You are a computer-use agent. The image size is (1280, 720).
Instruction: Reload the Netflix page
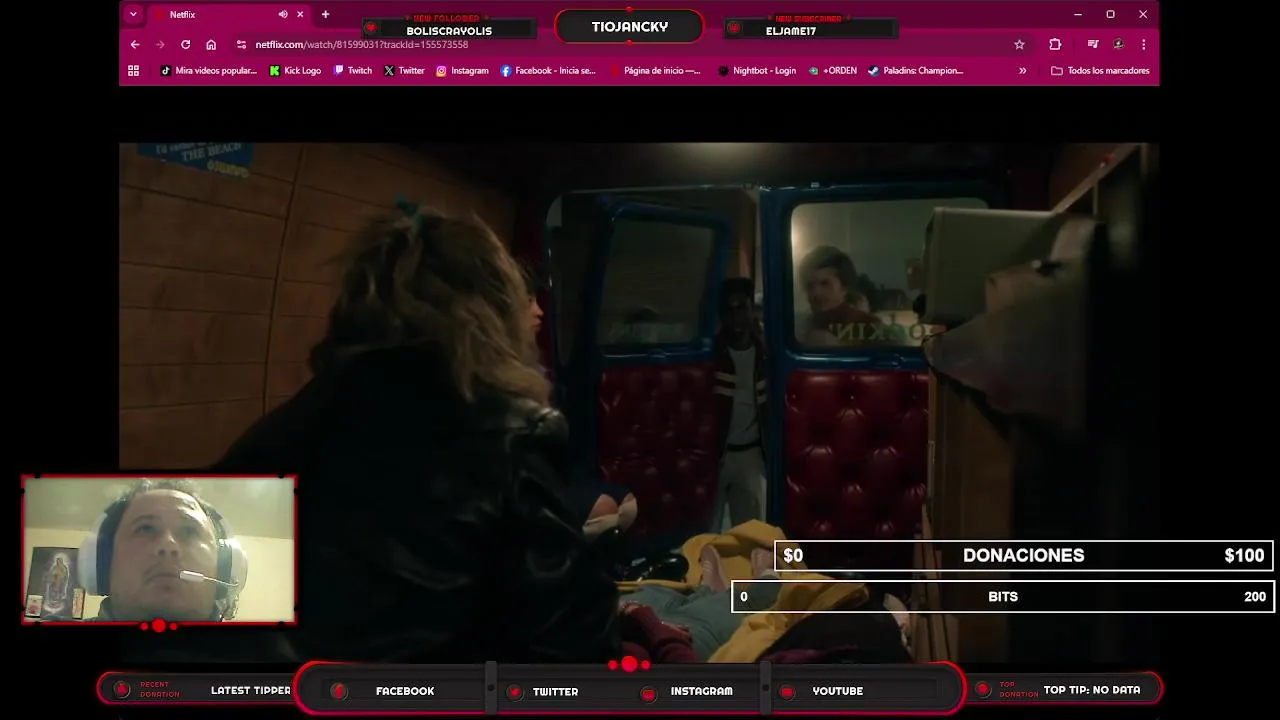(185, 44)
